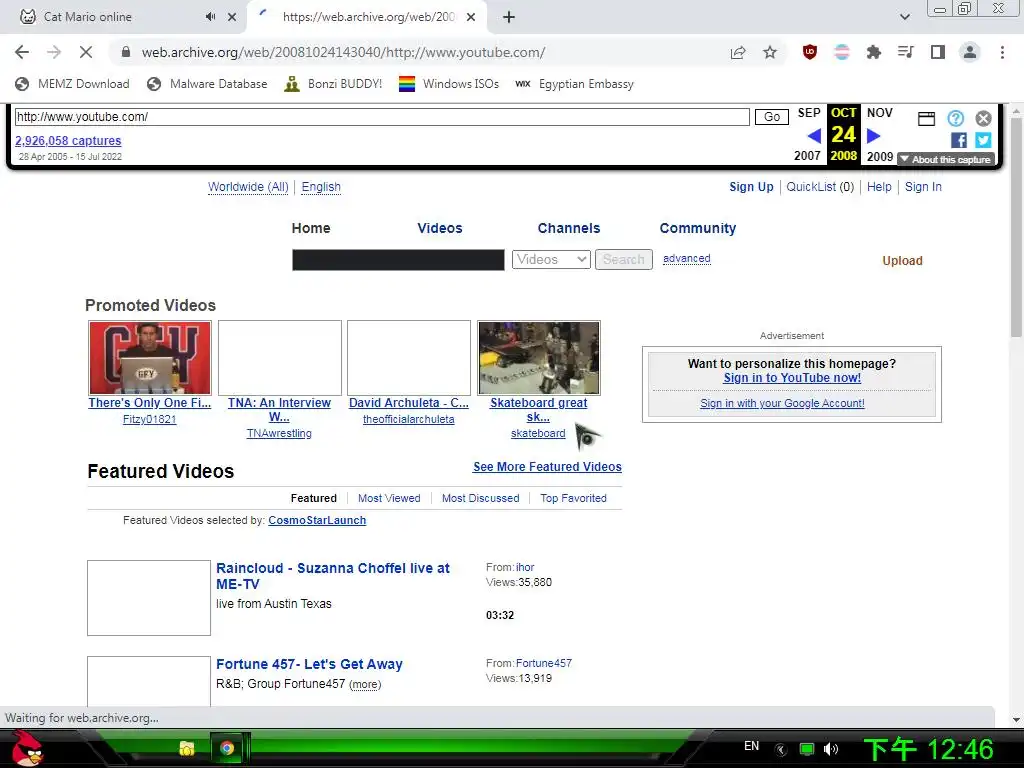The height and width of the screenshot is (768, 1024).
Task: Open the Chrome profile avatar
Action: [970, 52]
